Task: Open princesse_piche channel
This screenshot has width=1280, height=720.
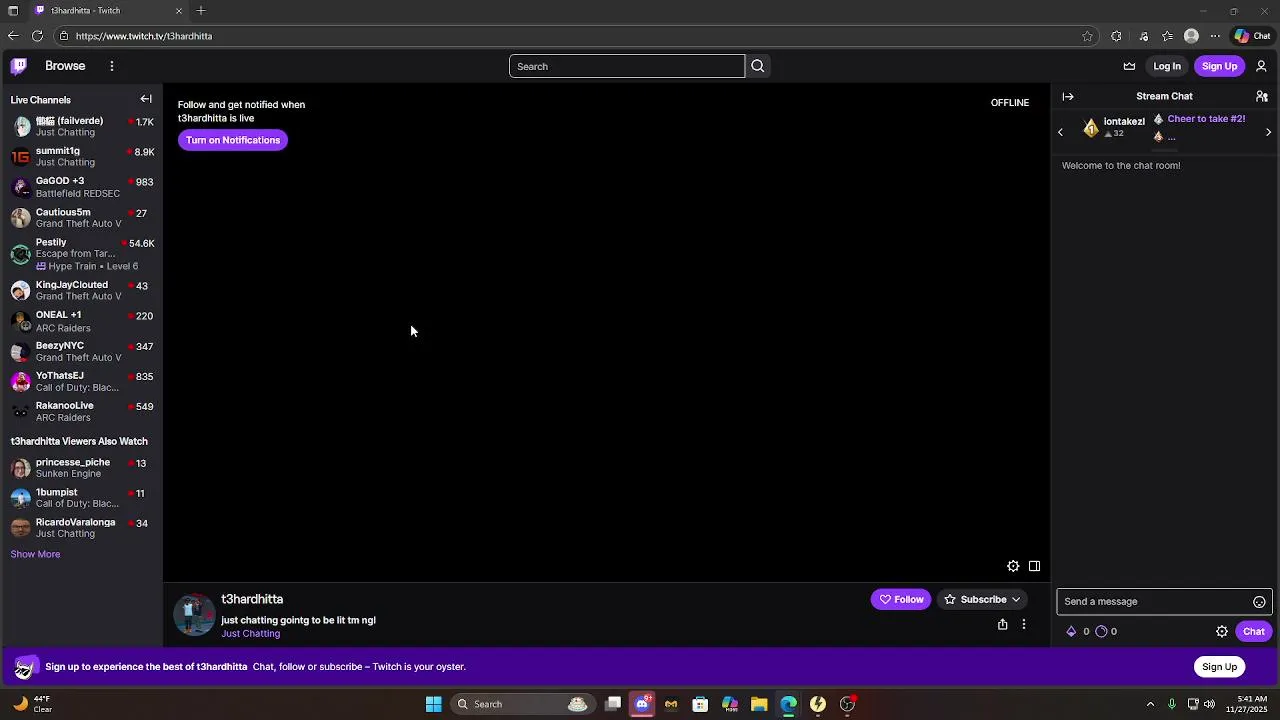Action: (x=81, y=467)
